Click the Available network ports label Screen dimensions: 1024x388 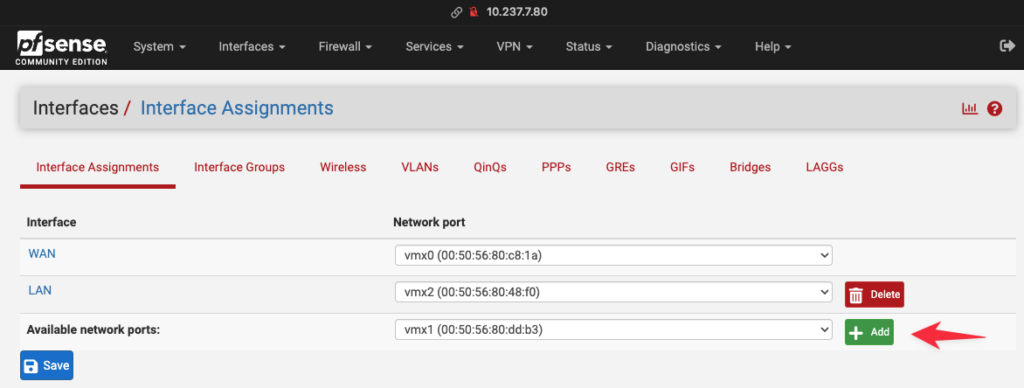(x=93, y=330)
